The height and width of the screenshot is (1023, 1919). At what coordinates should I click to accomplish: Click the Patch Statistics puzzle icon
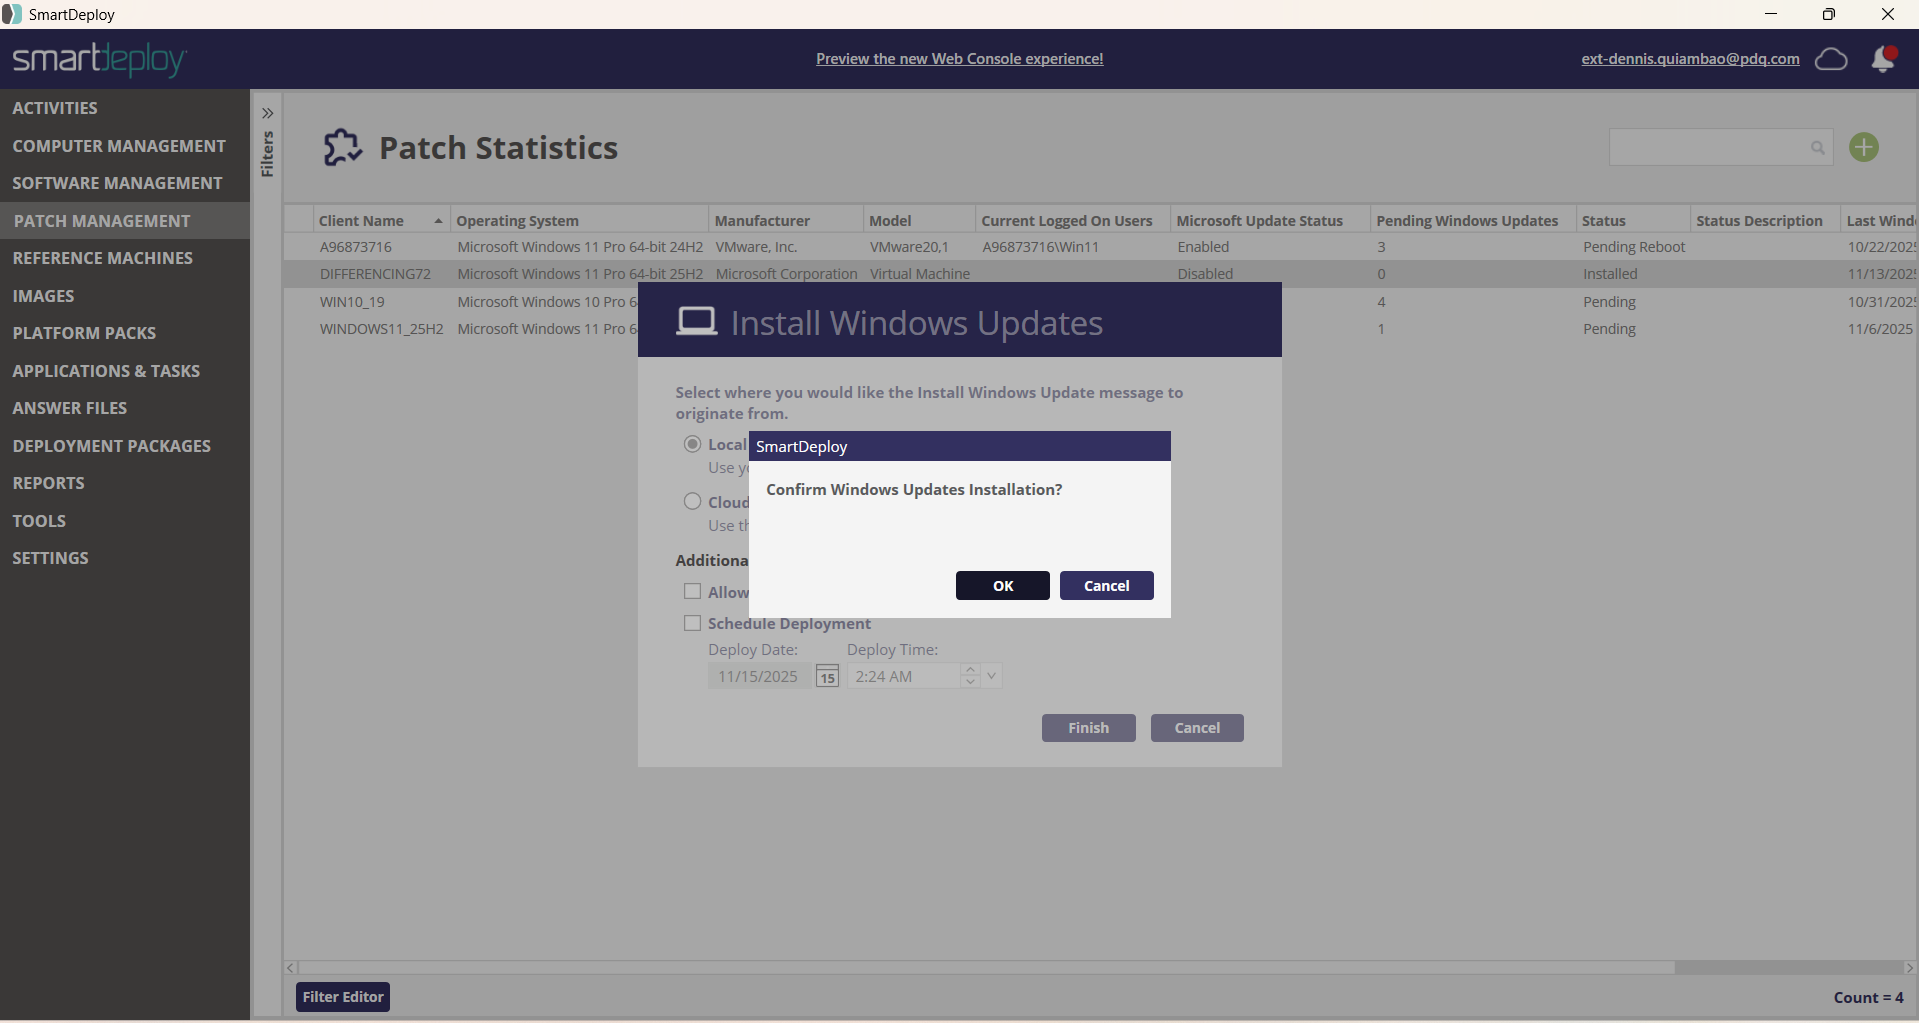[x=342, y=148]
